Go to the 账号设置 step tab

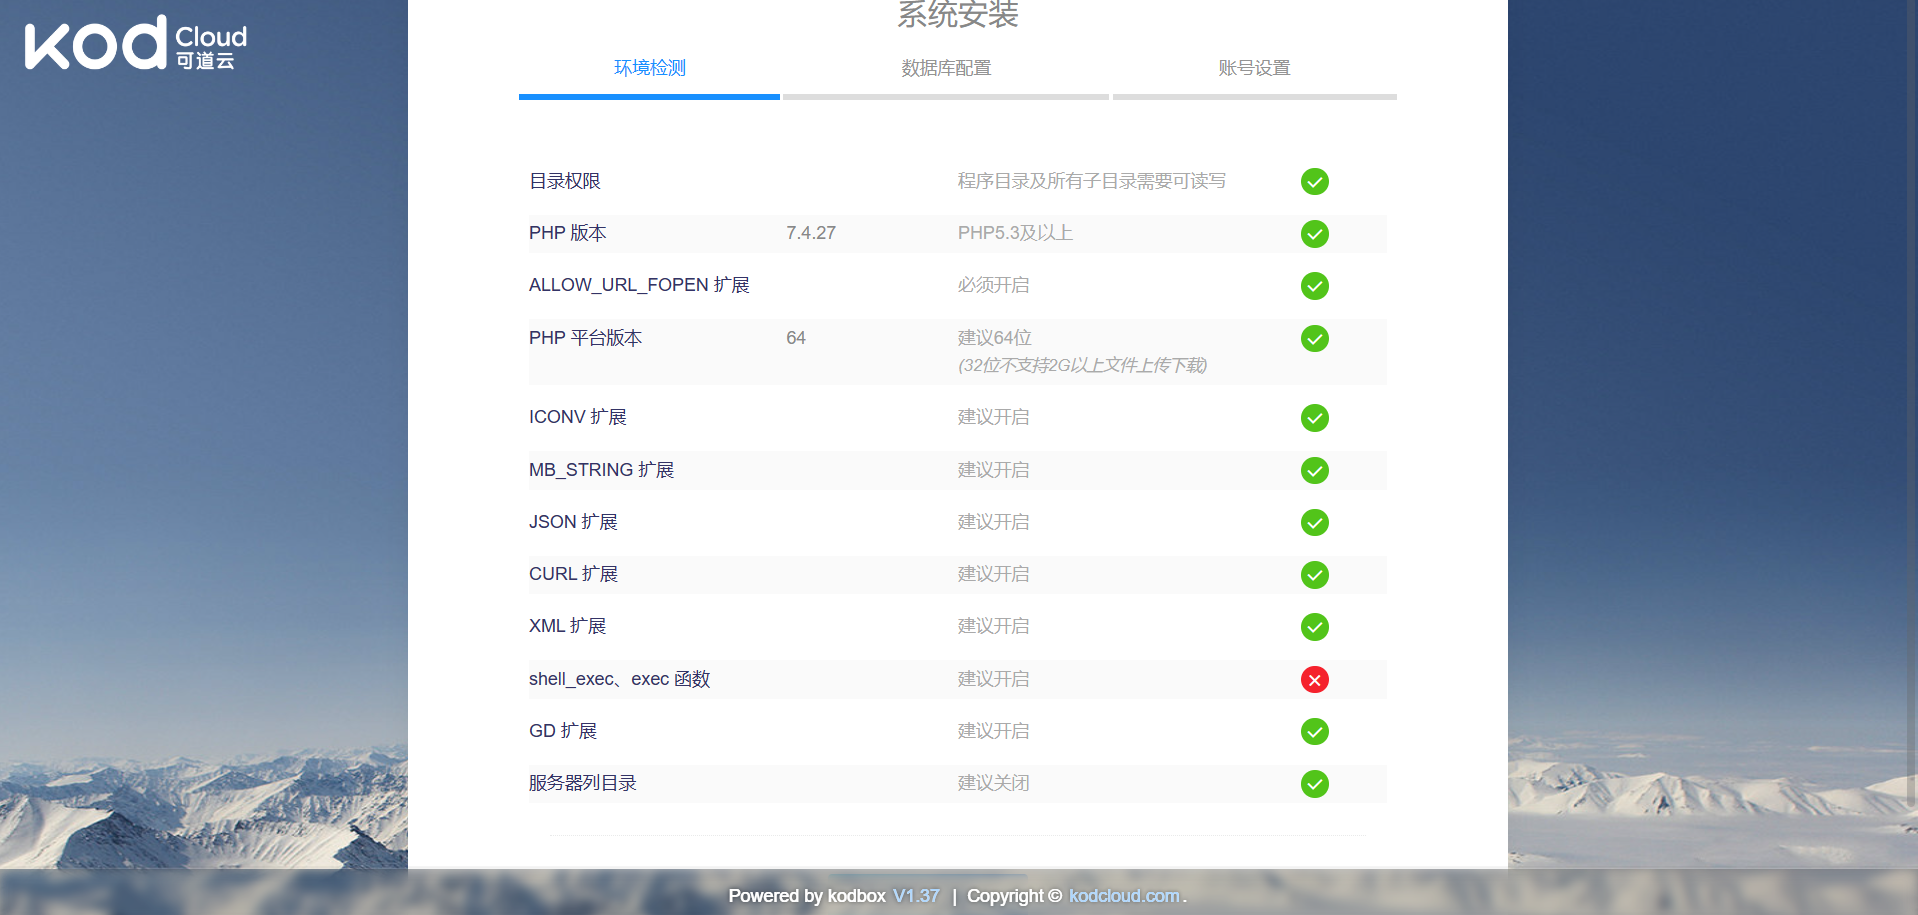1254,68
